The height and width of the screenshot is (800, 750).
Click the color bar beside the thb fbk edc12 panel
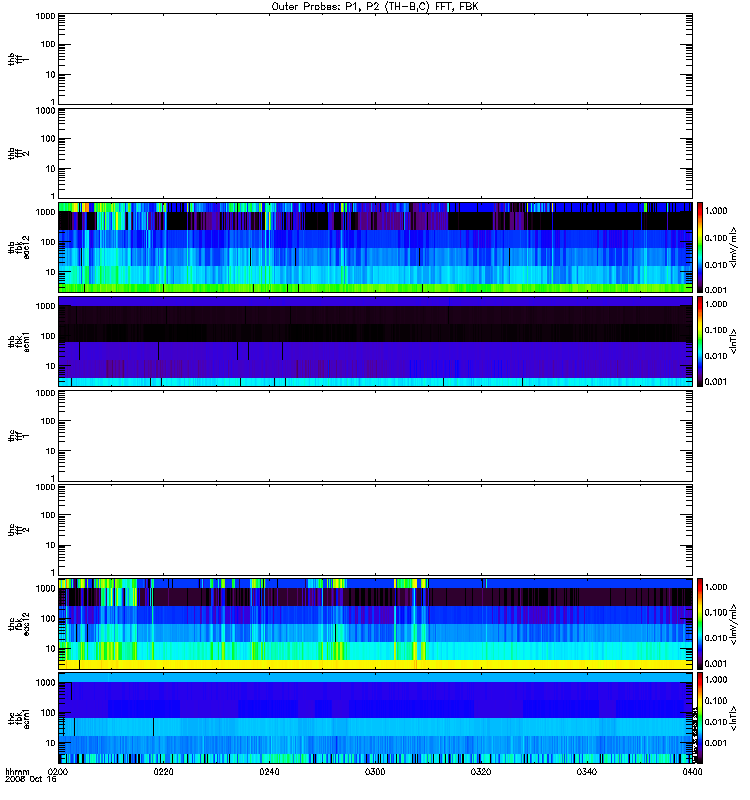[700, 247]
